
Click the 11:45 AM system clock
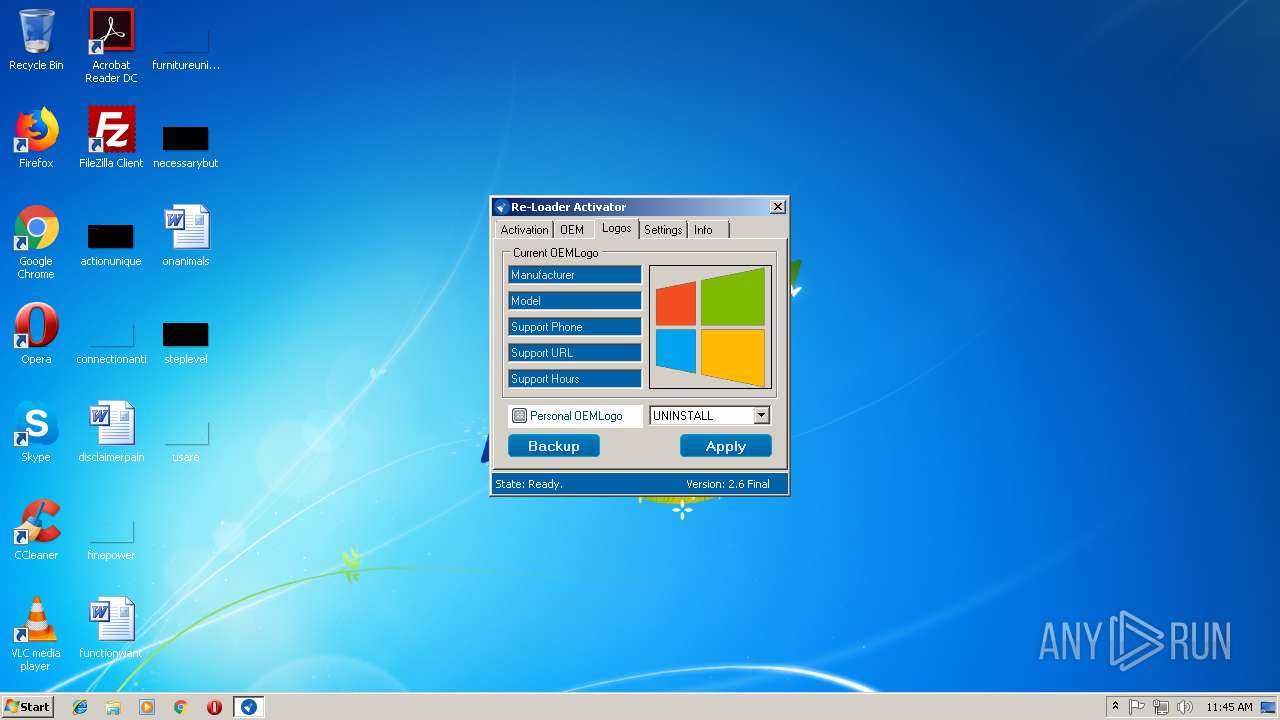[1229, 707]
